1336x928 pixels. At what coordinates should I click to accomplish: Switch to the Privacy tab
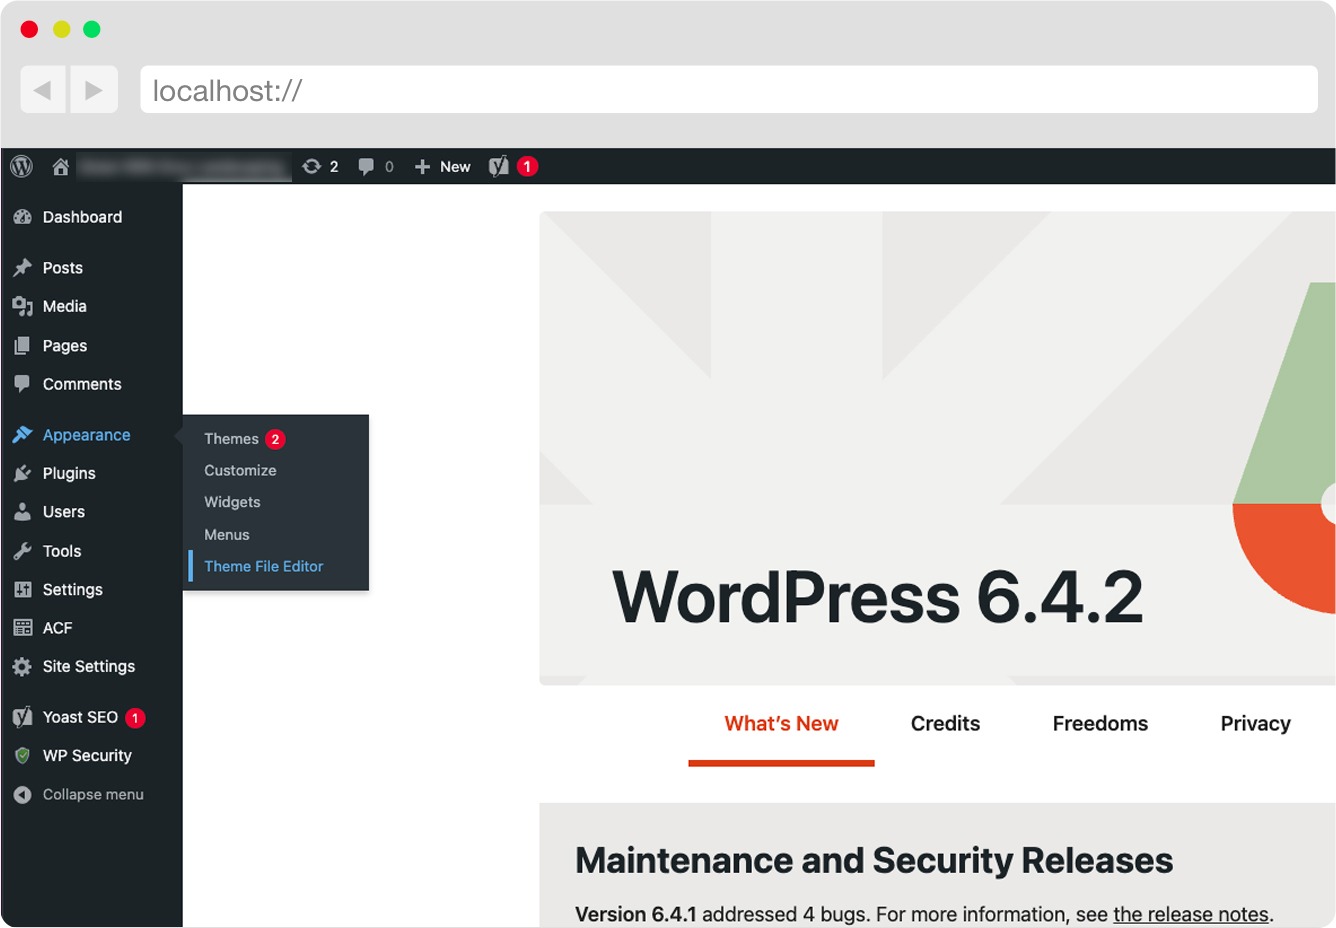1255,724
